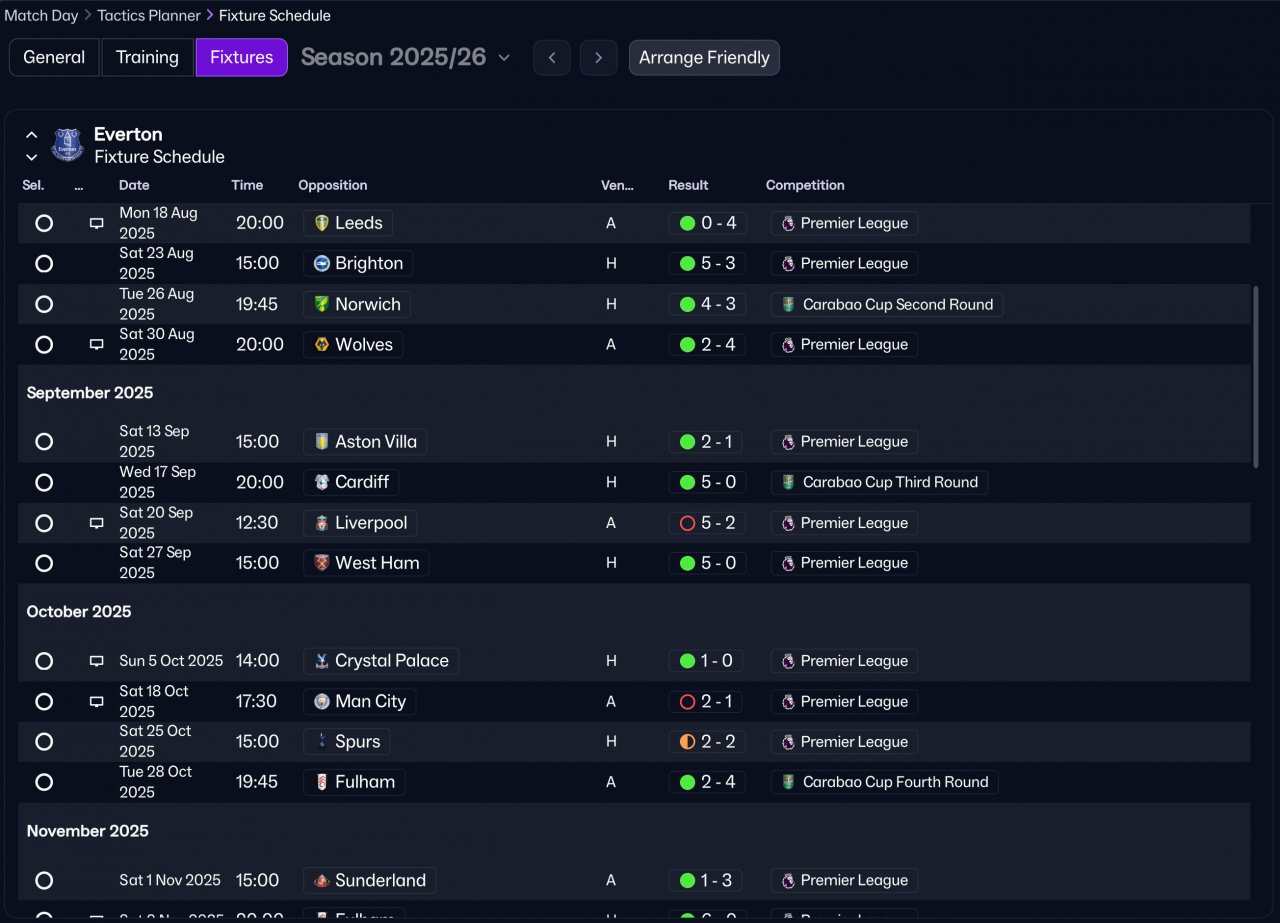
Task: Click the TV broadcast icon on Man City row
Action: (97, 702)
